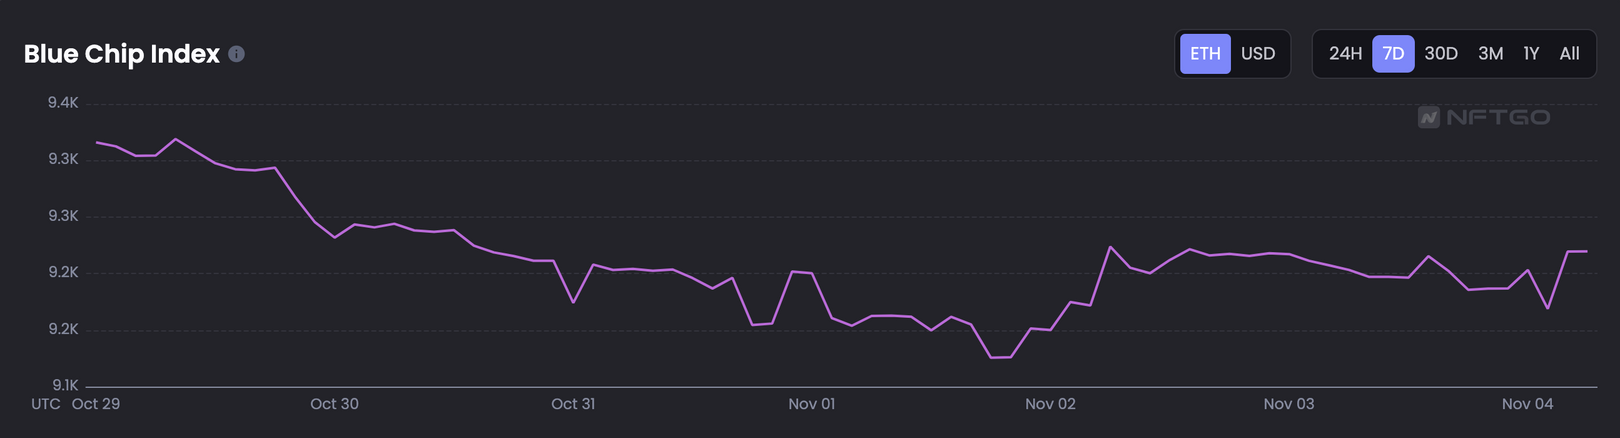Select the 24H time range
Image resolution: width=1620 pixels, height=438 pixels.
(1345, 54)
